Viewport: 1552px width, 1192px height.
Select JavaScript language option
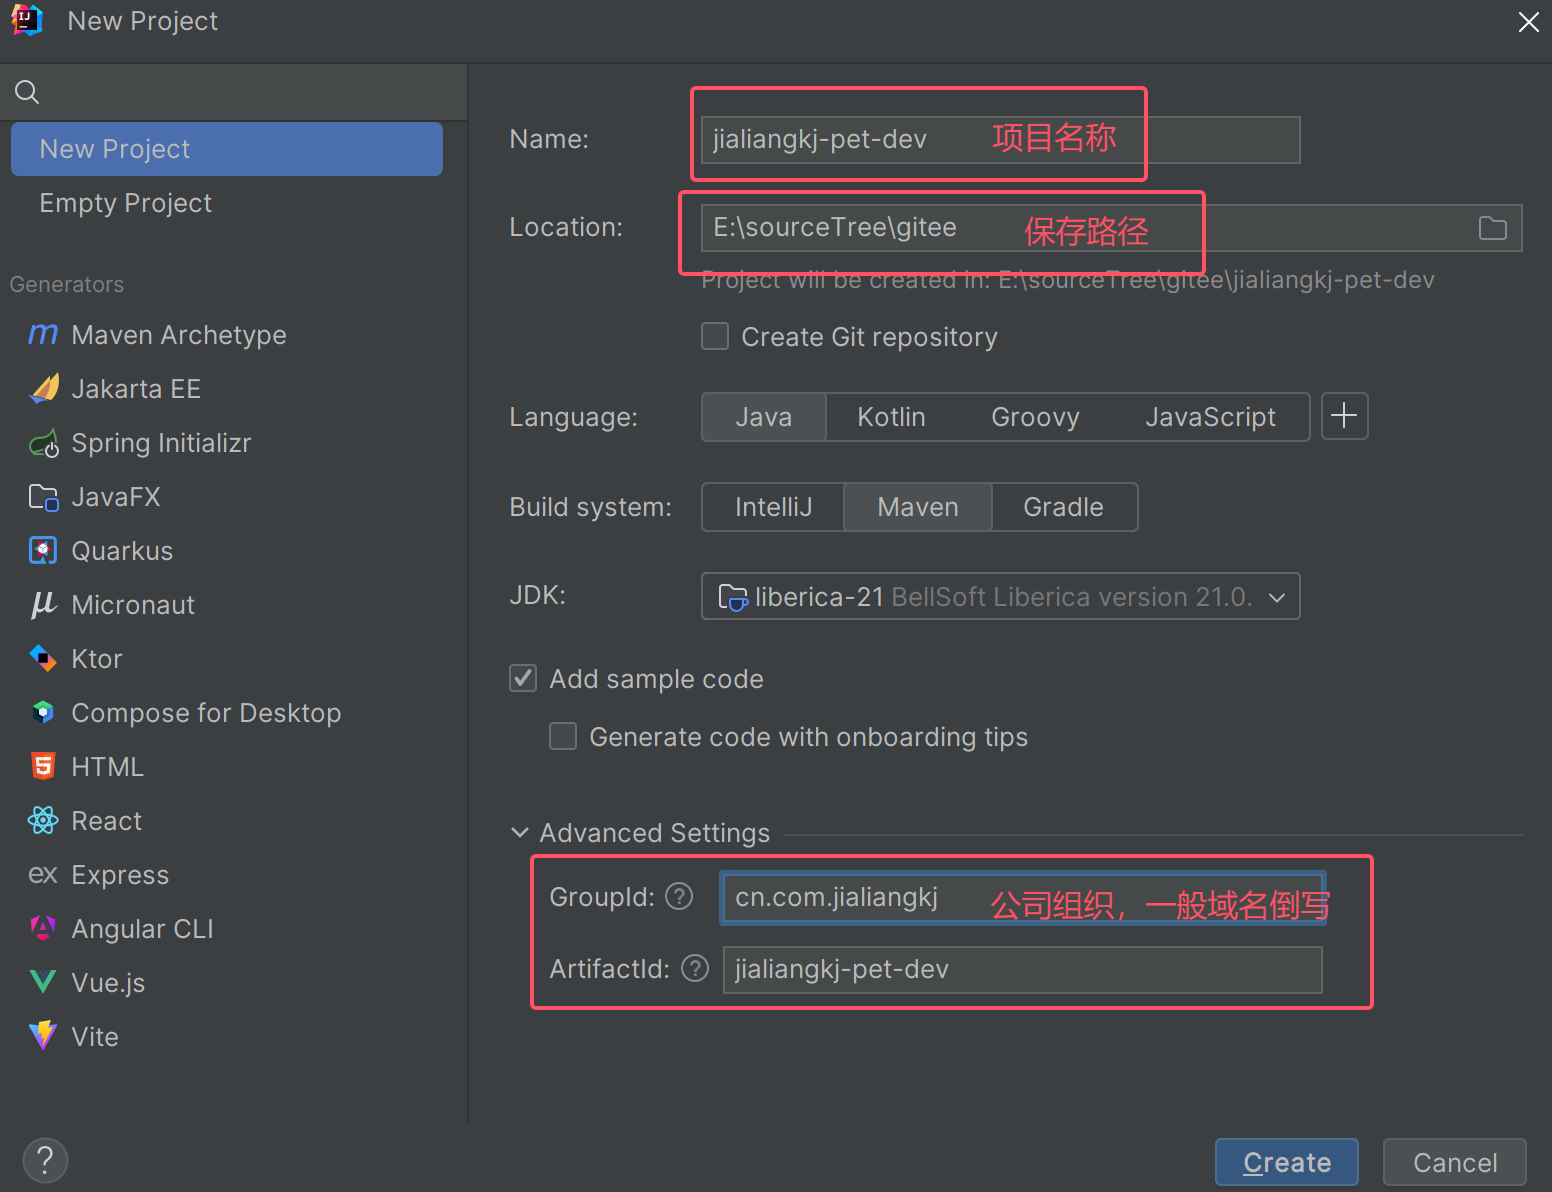1210,417
